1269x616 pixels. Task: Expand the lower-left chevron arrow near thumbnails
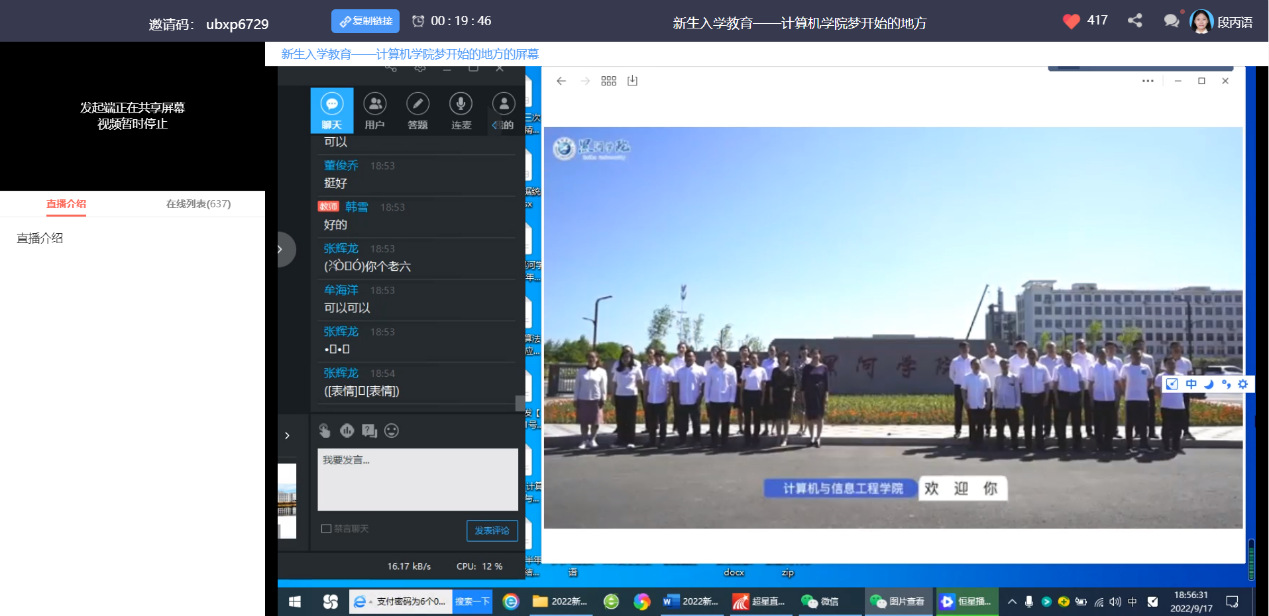287,435
